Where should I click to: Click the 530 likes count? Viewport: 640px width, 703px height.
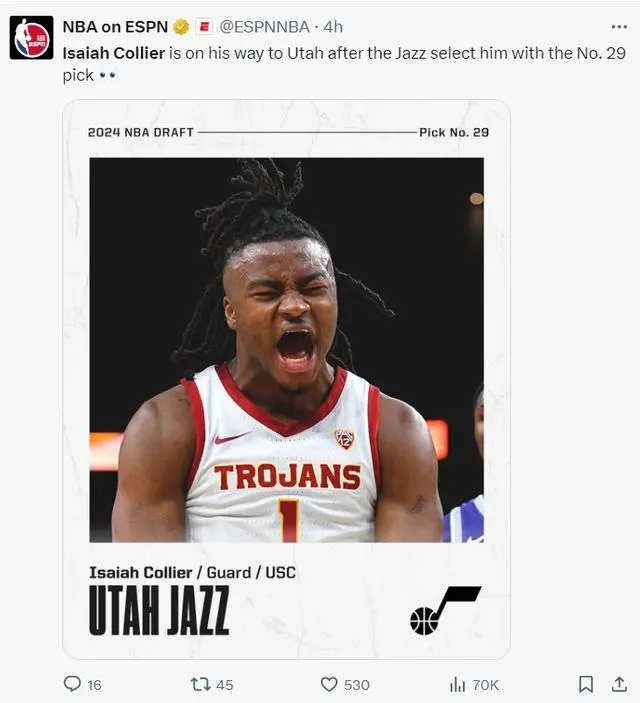click(x=357, y=685)
